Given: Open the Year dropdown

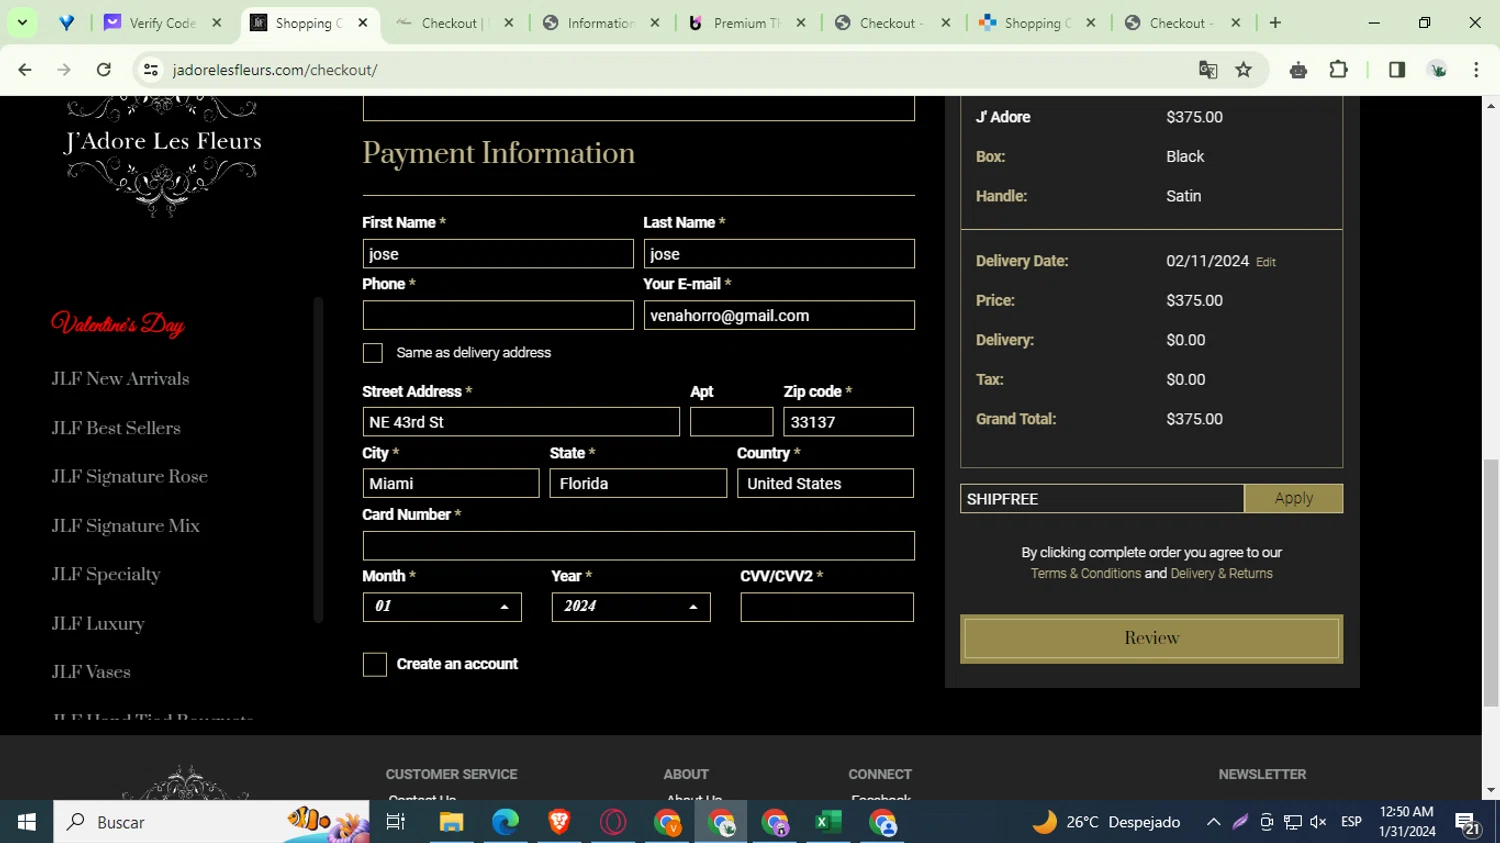Looking at the screenshot, I should click(x=631, y=607).
